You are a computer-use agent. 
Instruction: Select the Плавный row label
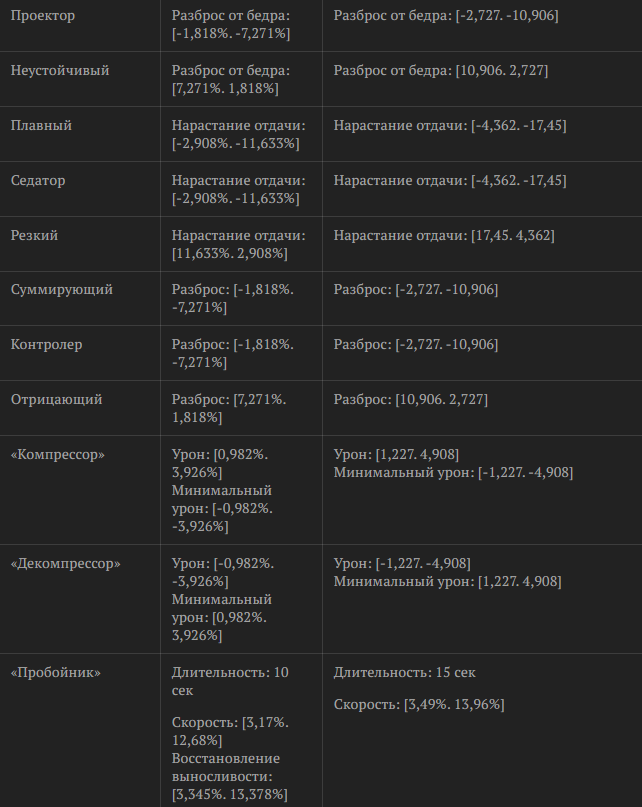(41, 126)
